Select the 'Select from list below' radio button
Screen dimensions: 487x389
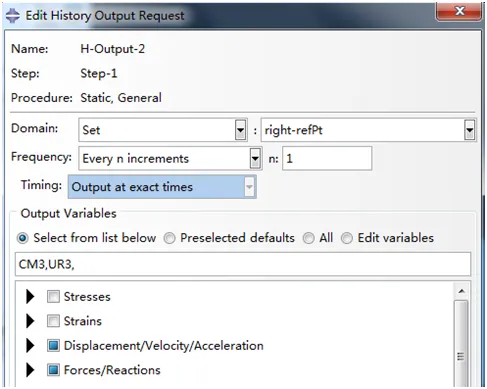pyautogui.click(x=23, y=238)
